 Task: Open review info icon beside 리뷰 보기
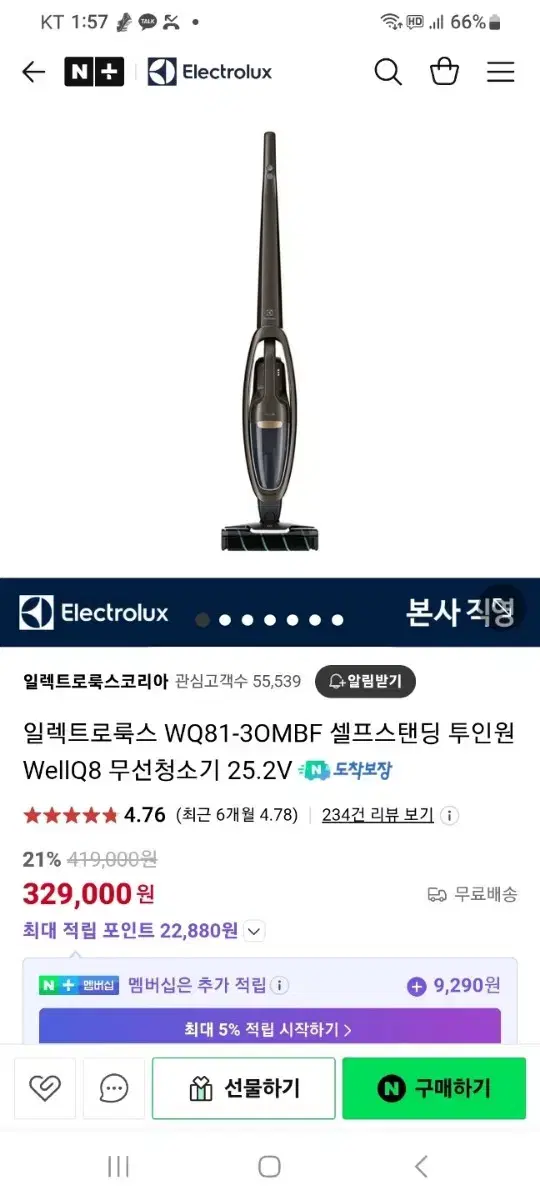tap(449, 815)
